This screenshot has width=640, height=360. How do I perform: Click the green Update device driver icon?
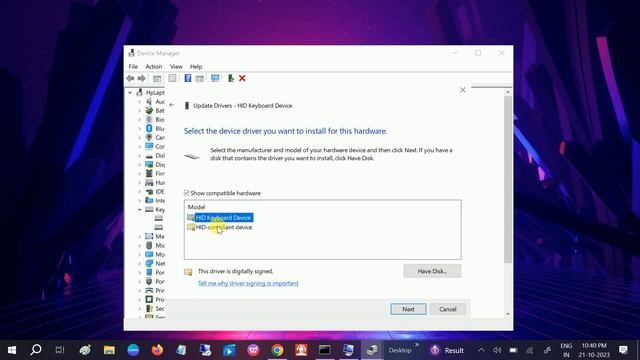pos(231,78)
